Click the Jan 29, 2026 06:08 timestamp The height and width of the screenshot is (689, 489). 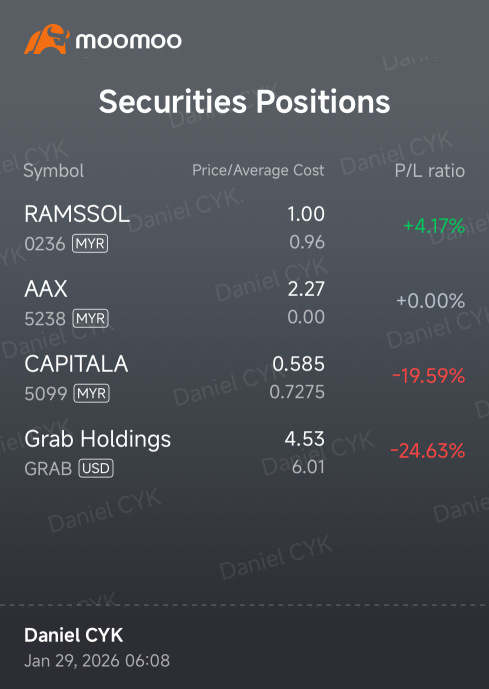pyautogui.click(x=97, y=661)
